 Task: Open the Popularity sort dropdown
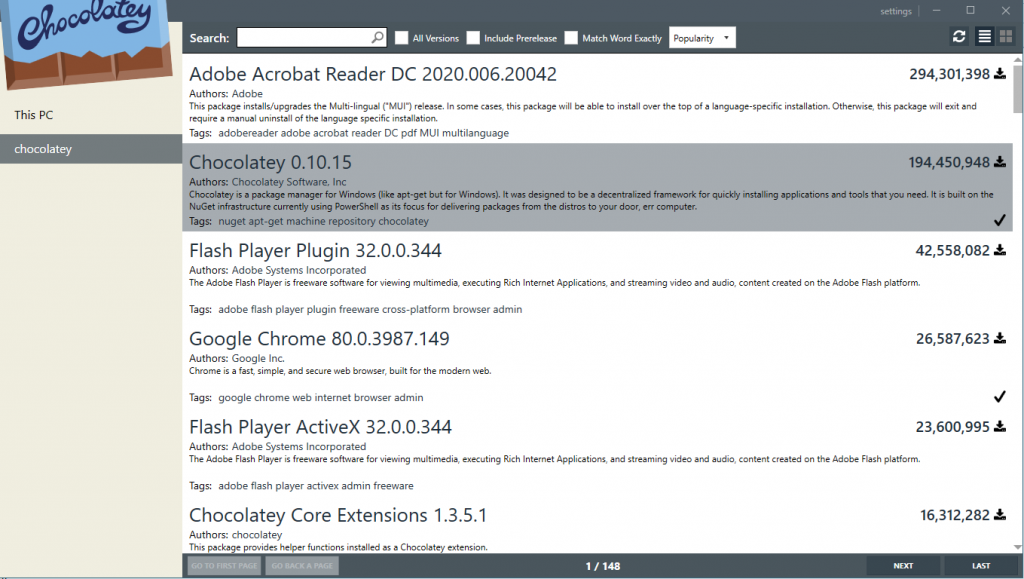click(702, 38)
